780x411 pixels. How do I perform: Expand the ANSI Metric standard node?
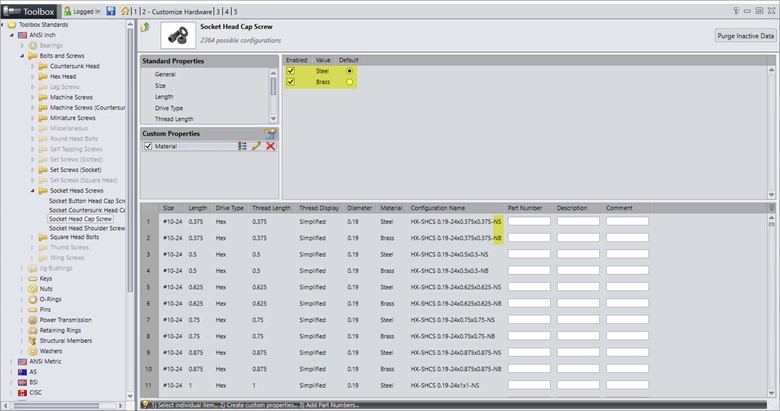click(x=11, y=361)
